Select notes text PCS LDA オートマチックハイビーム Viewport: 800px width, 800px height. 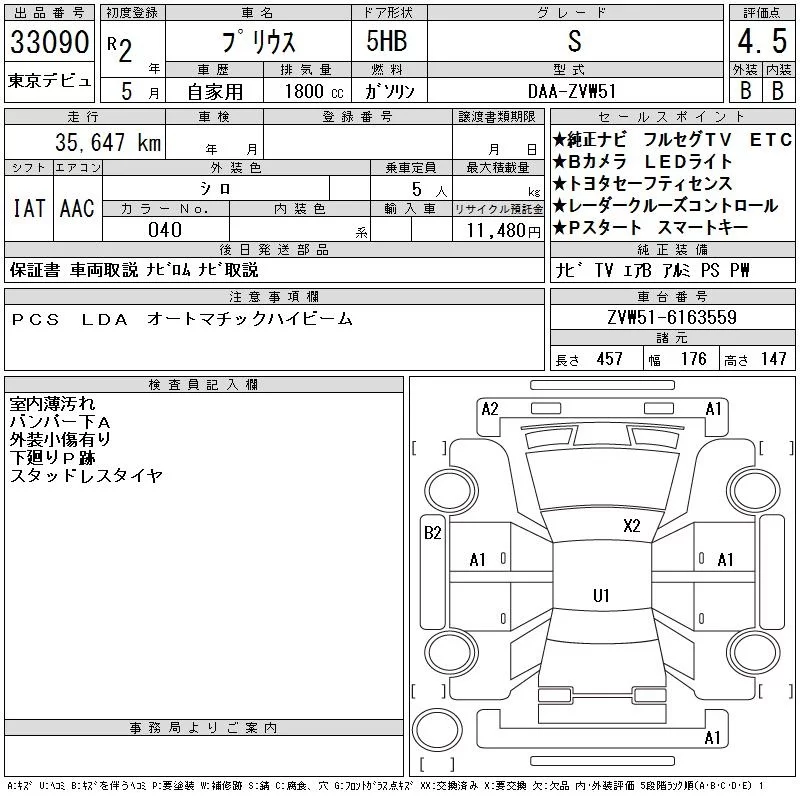coord(182,319)
